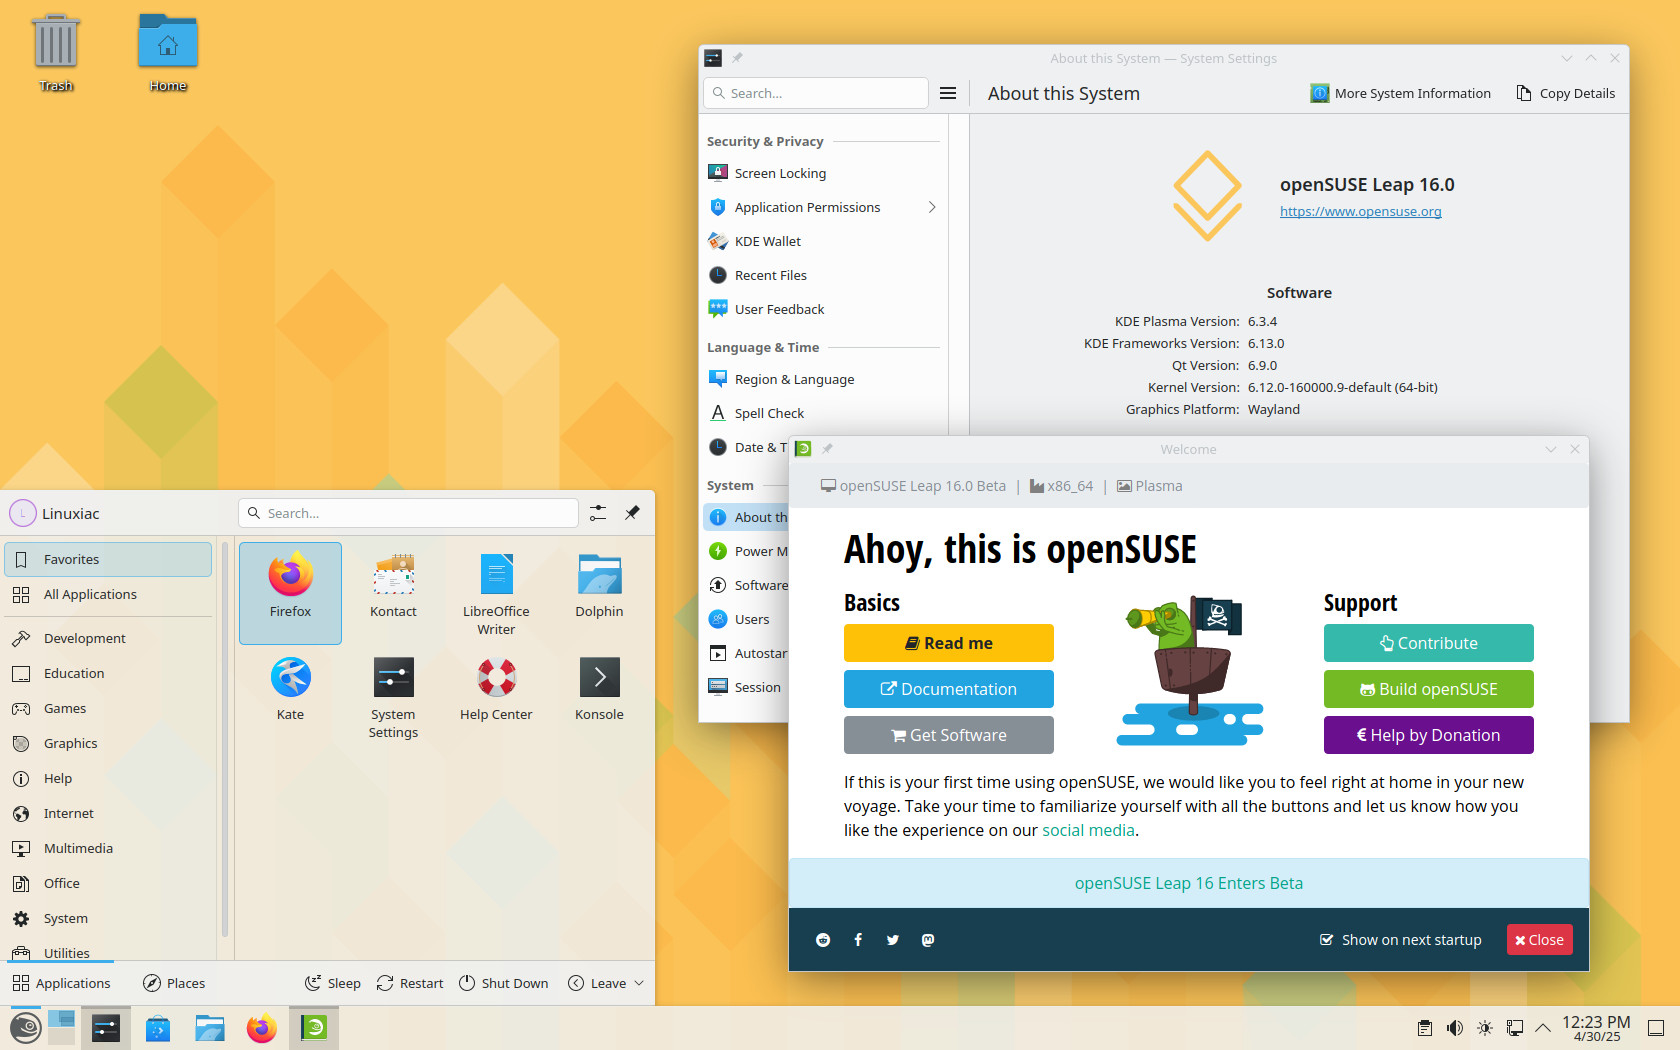The height and width of the screenshot is (1050, 1680).
Task: Open the Trash desktop icon
Action: [56, 53]
